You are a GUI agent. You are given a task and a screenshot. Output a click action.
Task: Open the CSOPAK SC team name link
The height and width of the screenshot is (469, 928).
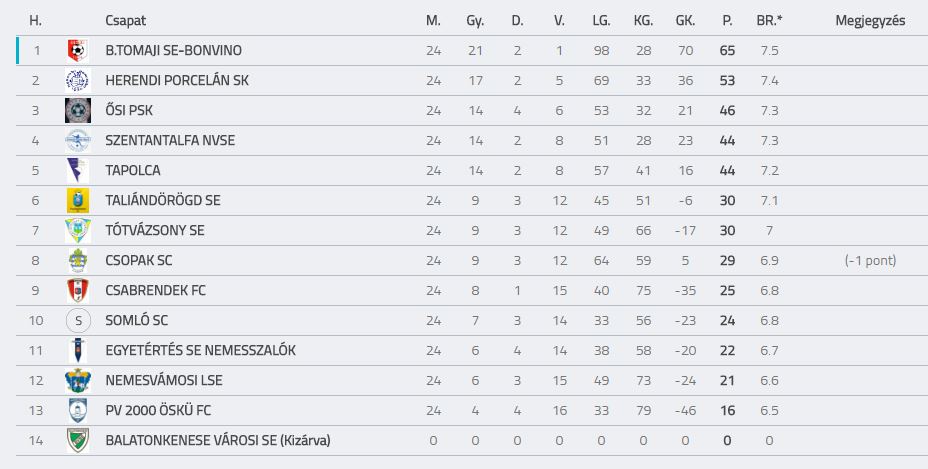click(138, 261)
